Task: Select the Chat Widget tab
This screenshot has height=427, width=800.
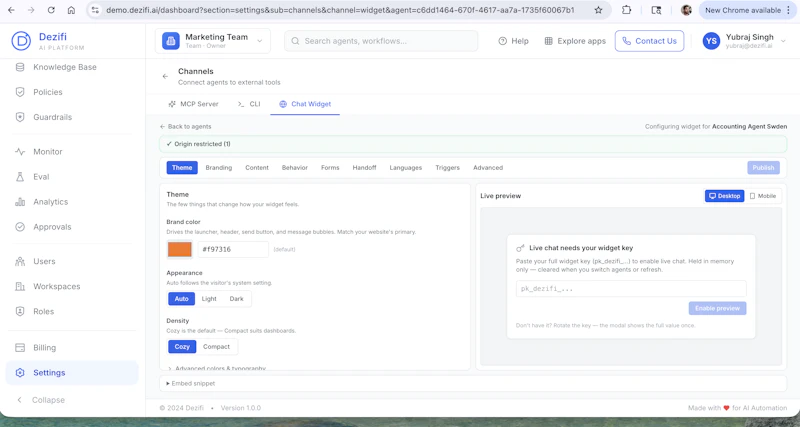Action: [x=305, y=104]
